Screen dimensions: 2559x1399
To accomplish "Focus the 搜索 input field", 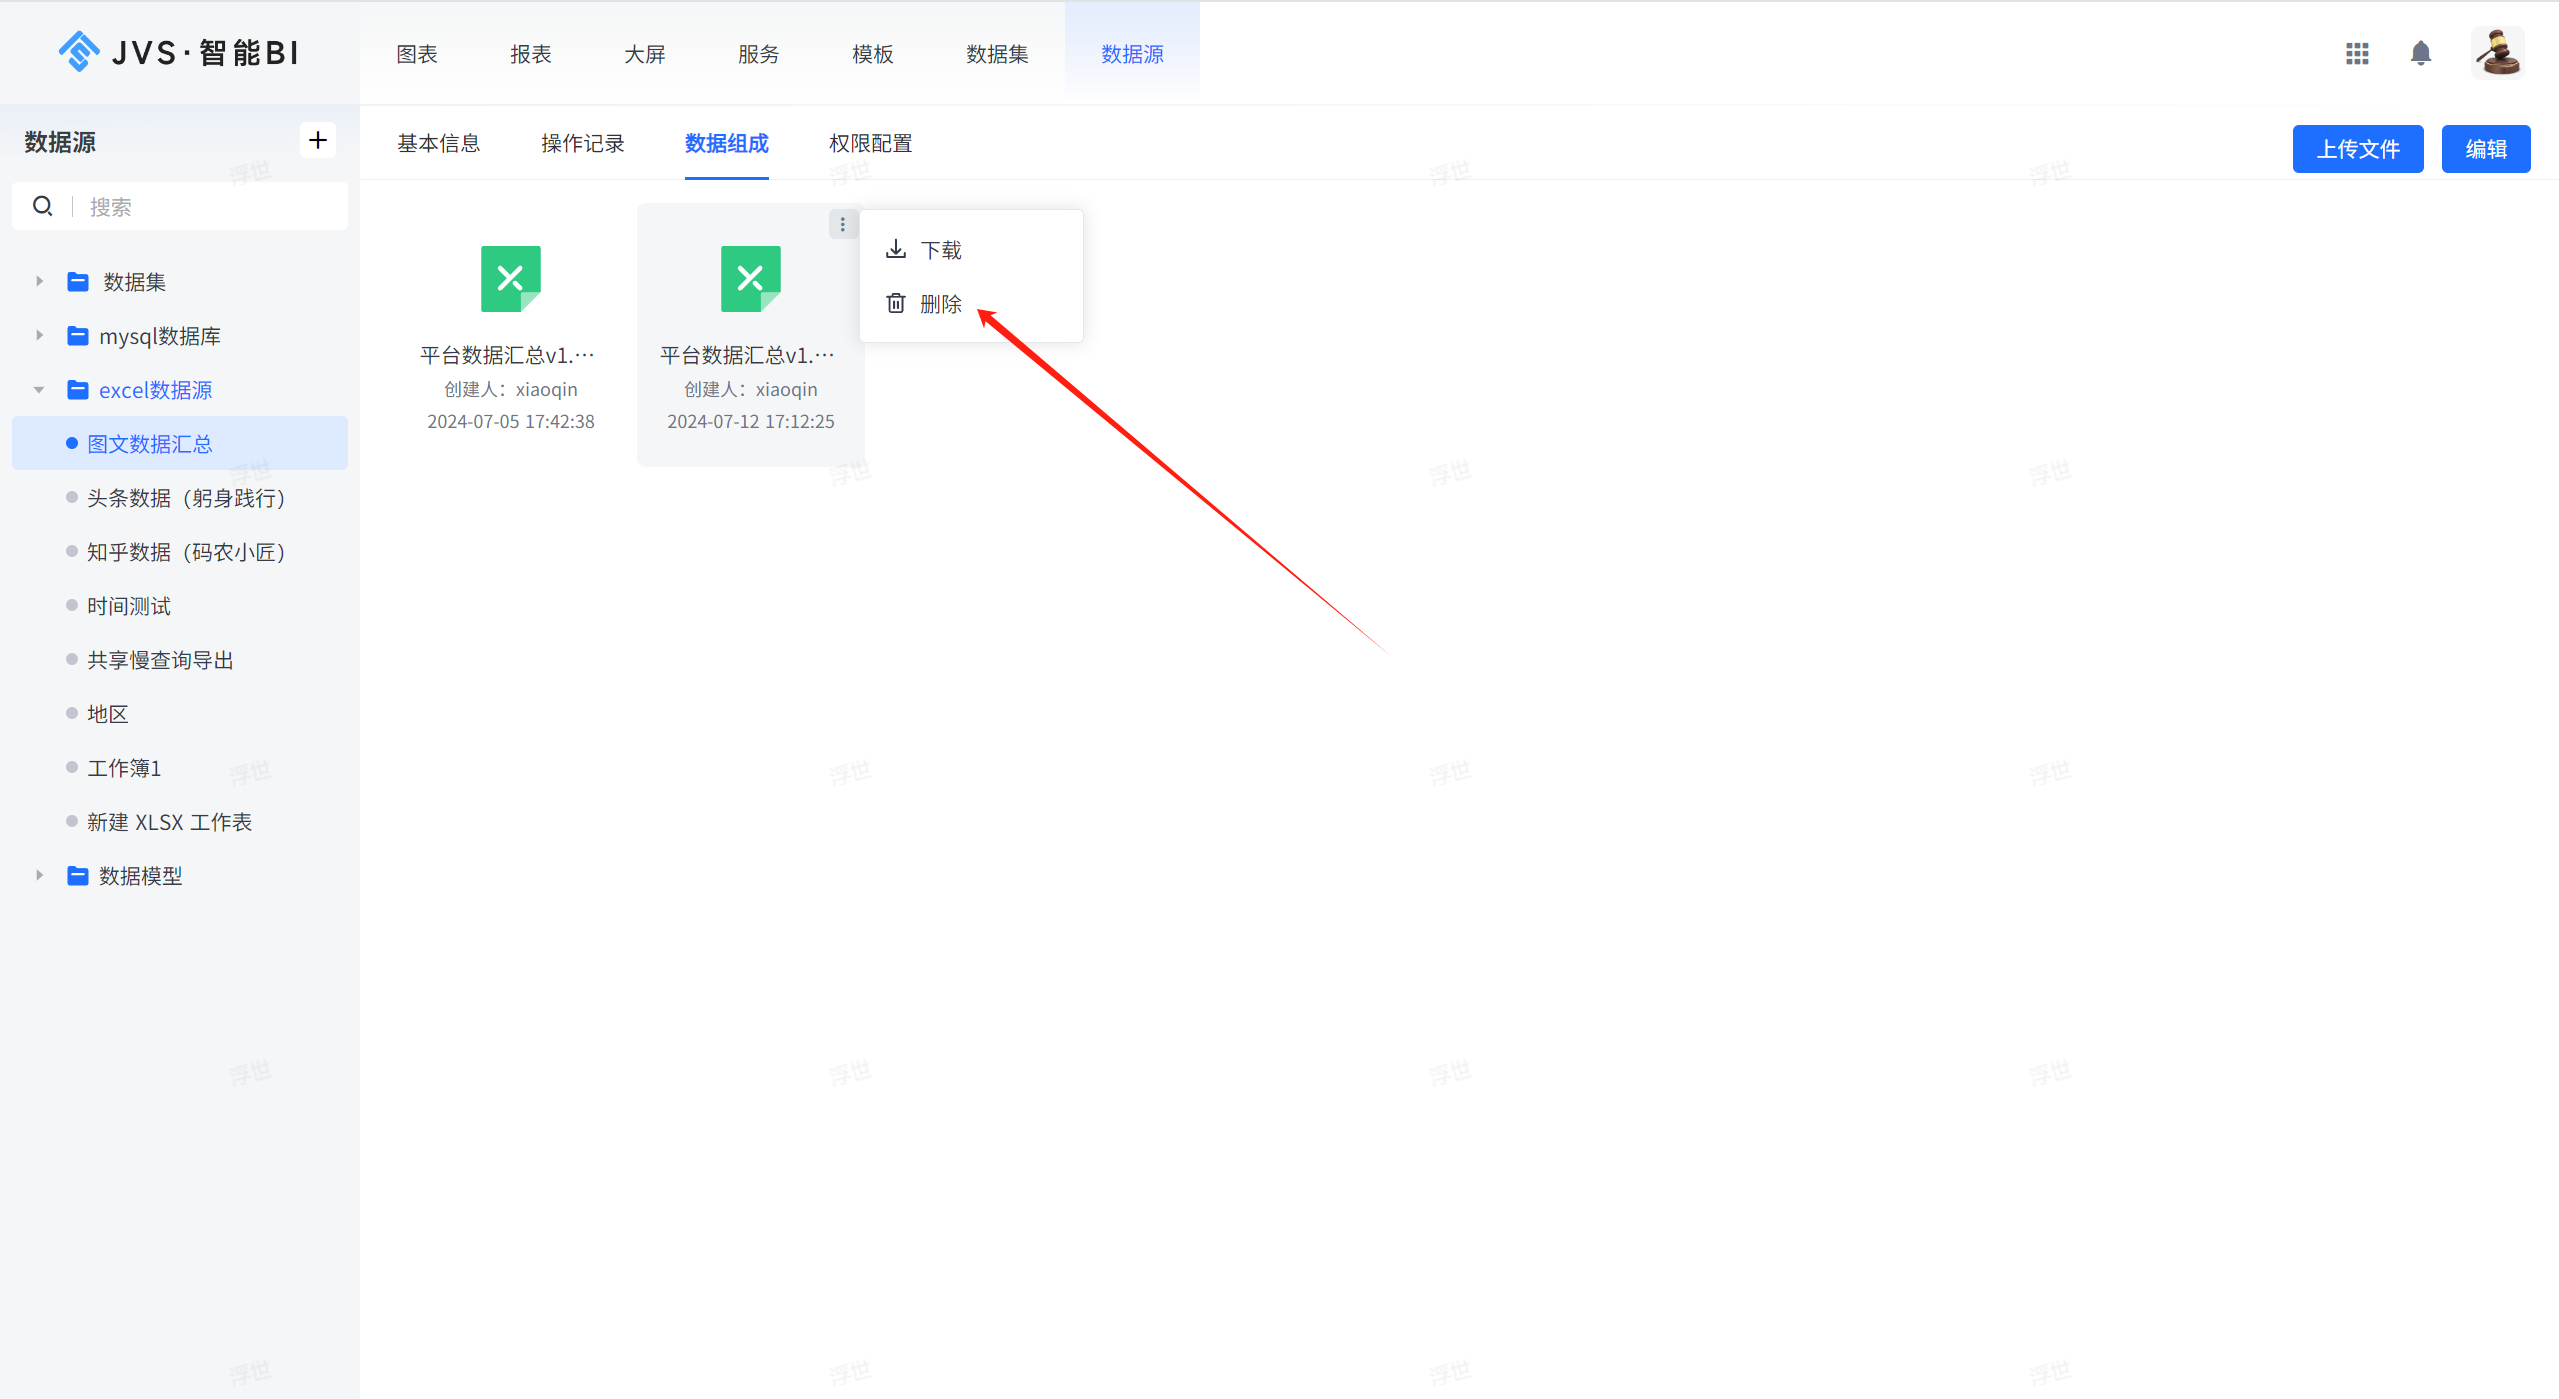I will tap(210, 206).
